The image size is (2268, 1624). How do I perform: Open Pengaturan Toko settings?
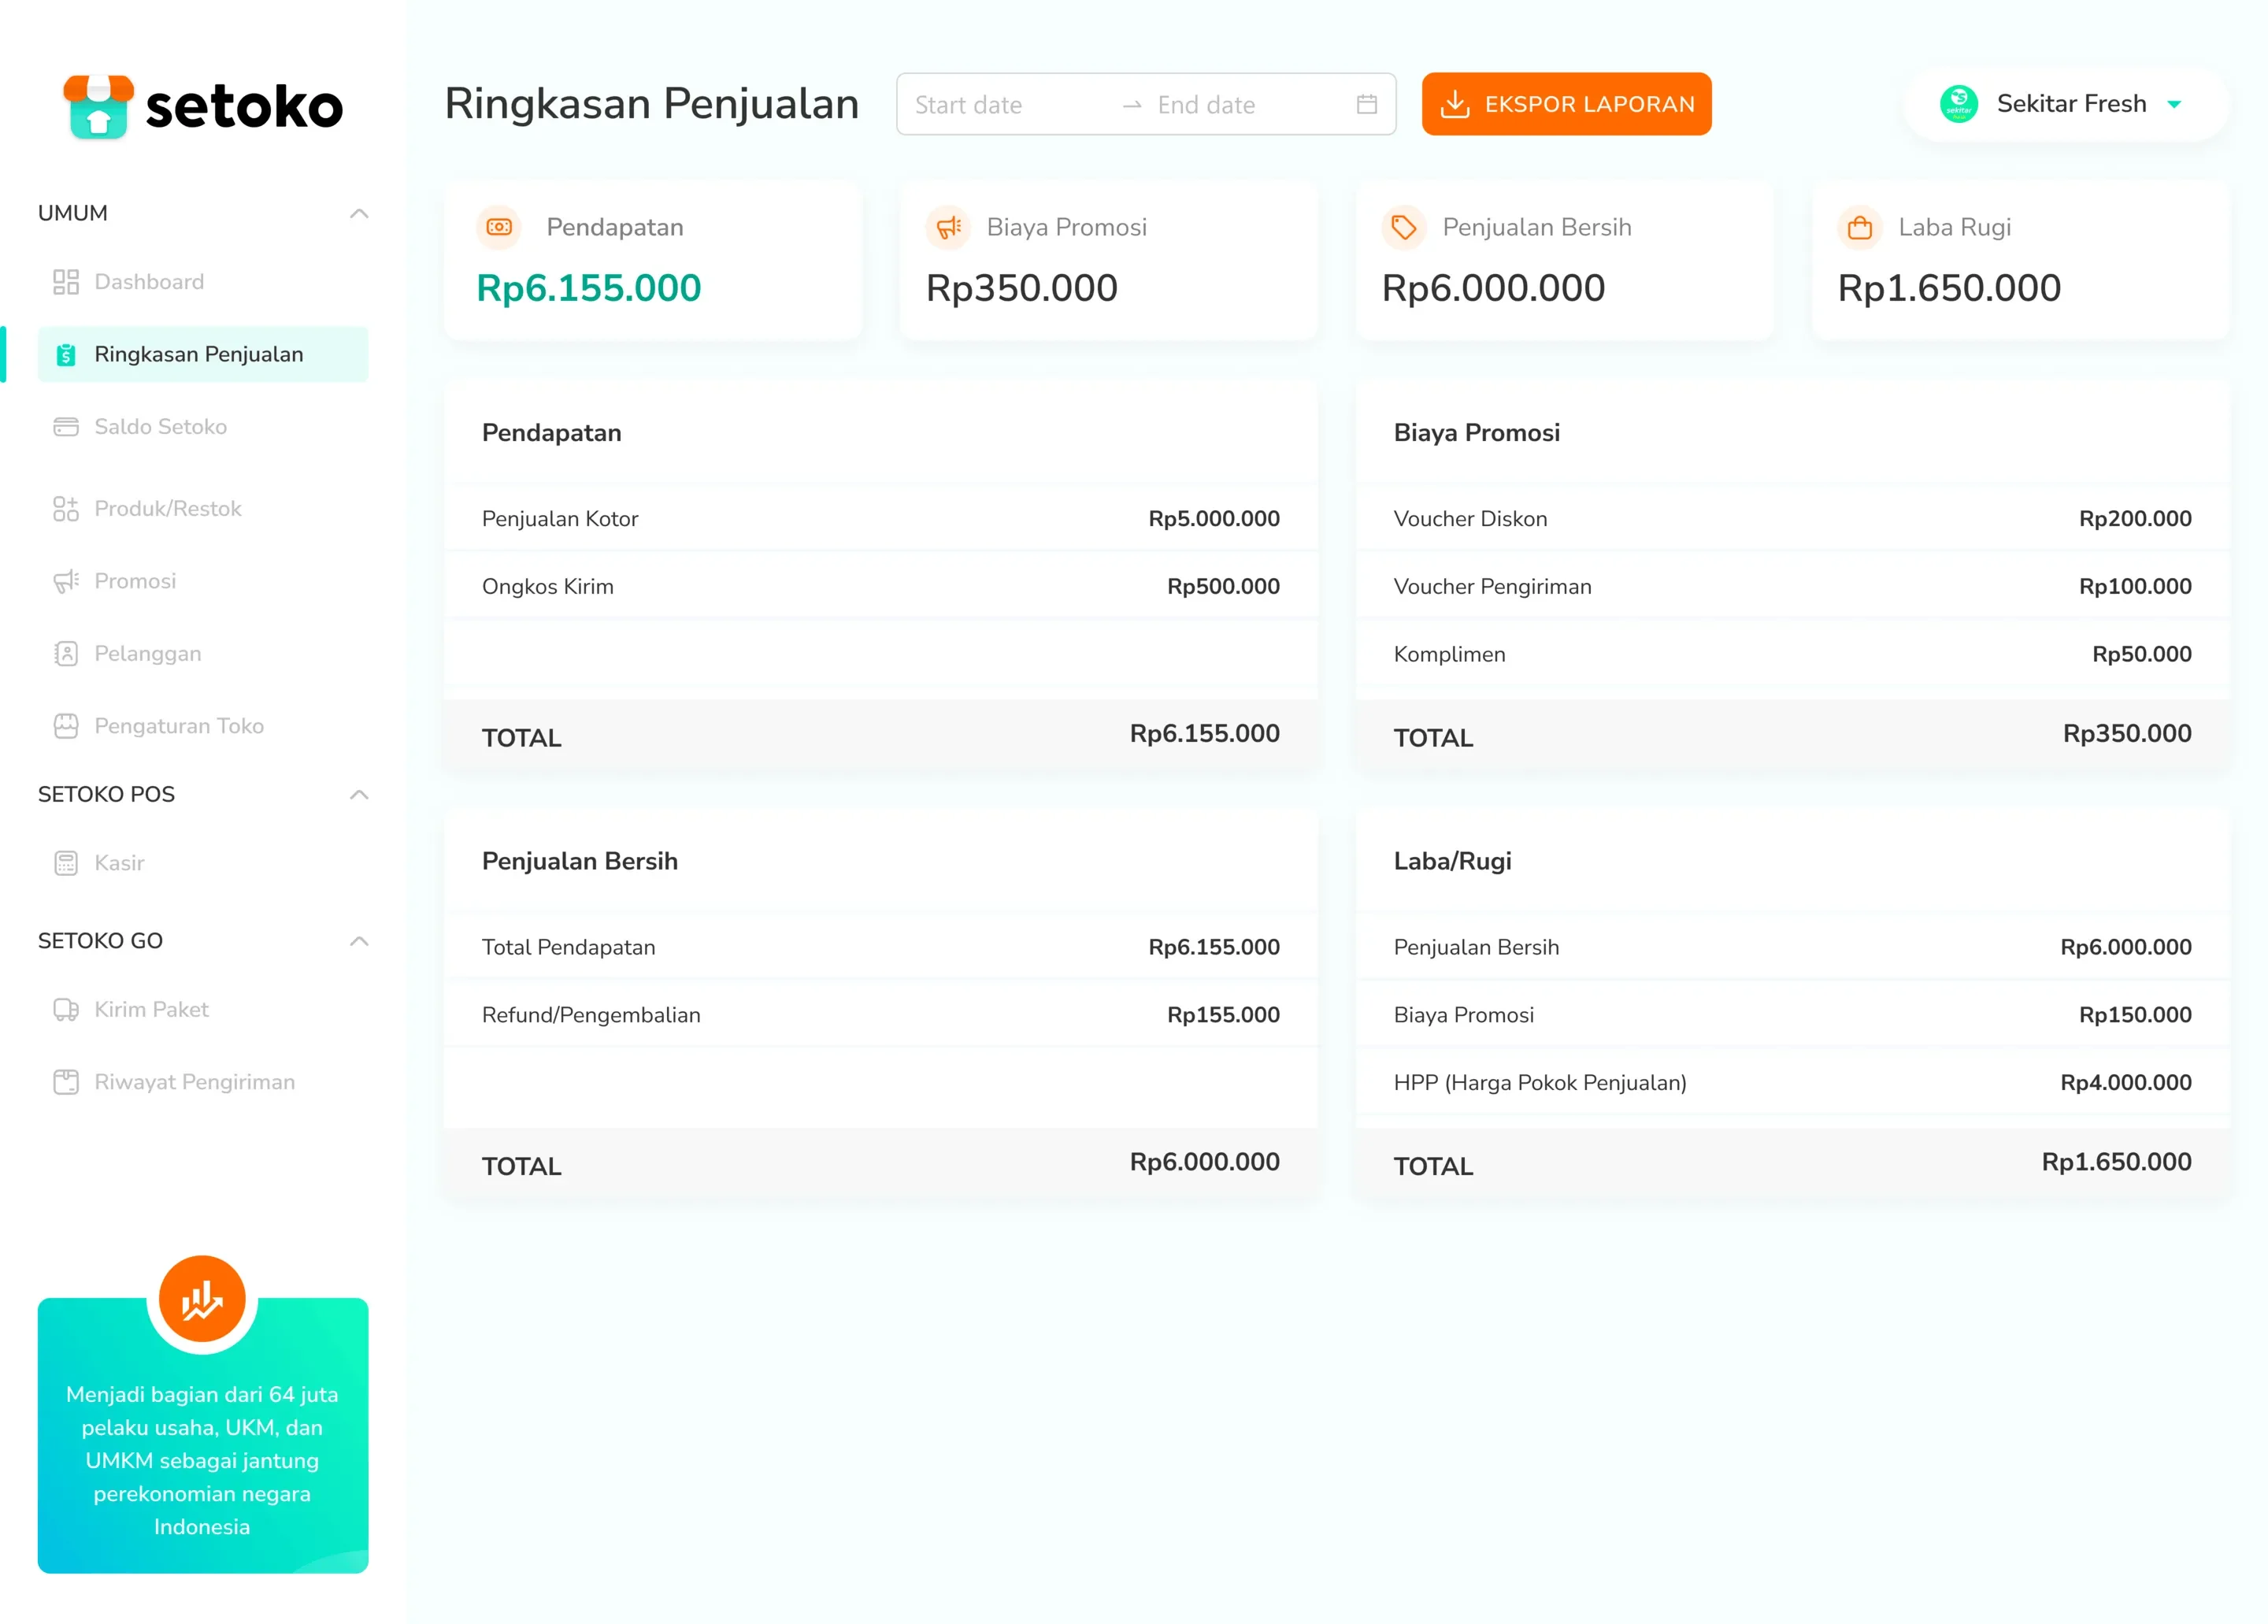[x=203, y=726]
